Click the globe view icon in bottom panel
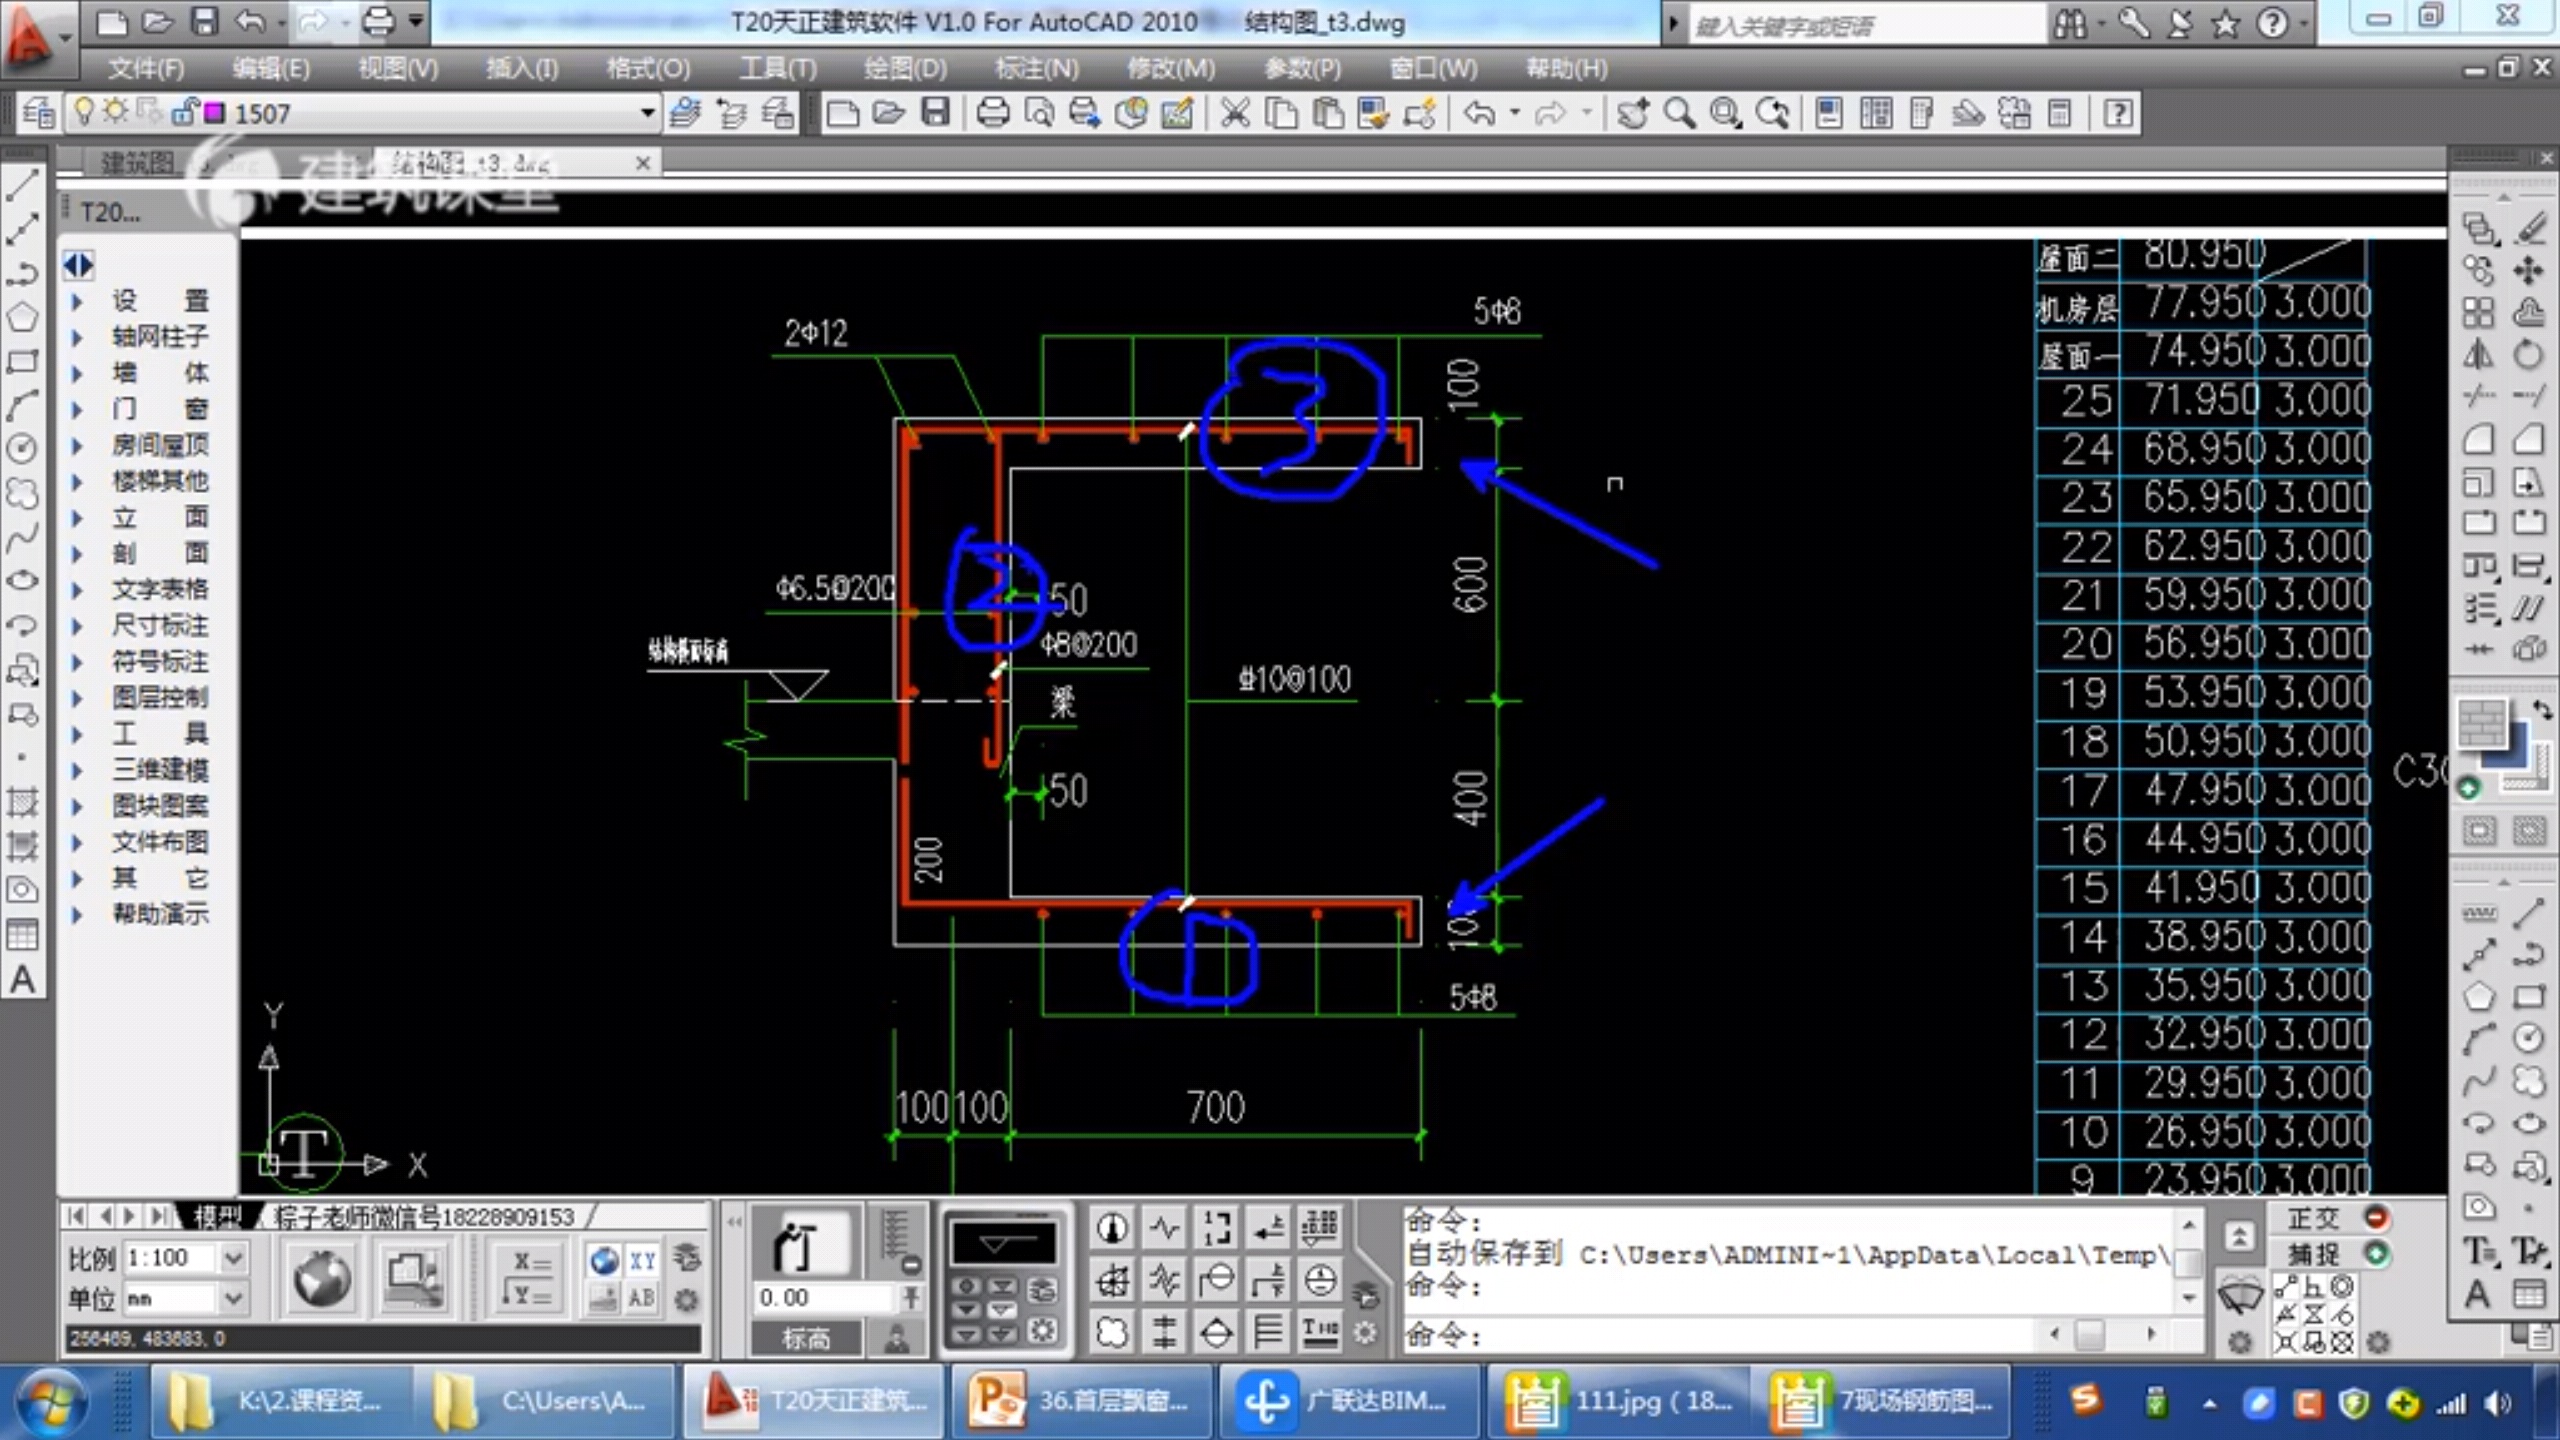The width and height of the screenshot is (2560, 1440). tap(322, 1277)
